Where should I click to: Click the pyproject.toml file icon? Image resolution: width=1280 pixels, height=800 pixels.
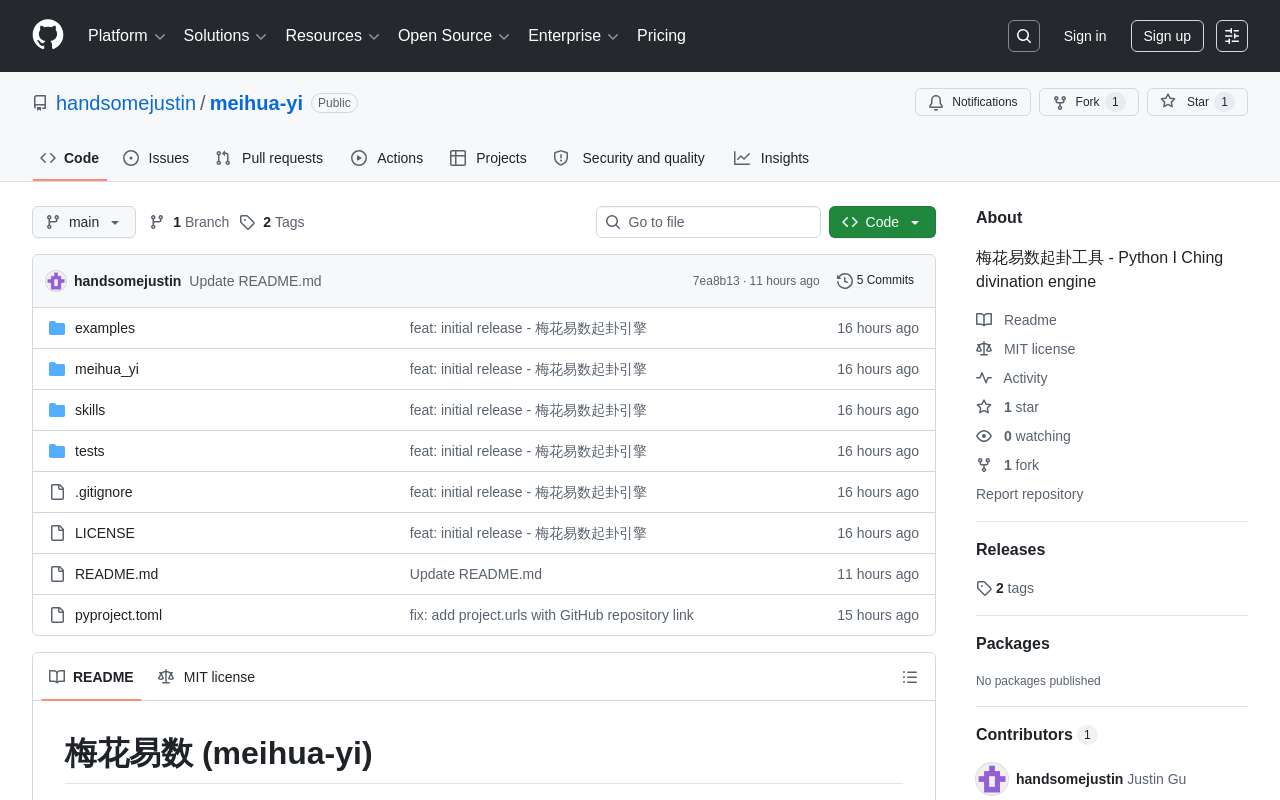57,615
